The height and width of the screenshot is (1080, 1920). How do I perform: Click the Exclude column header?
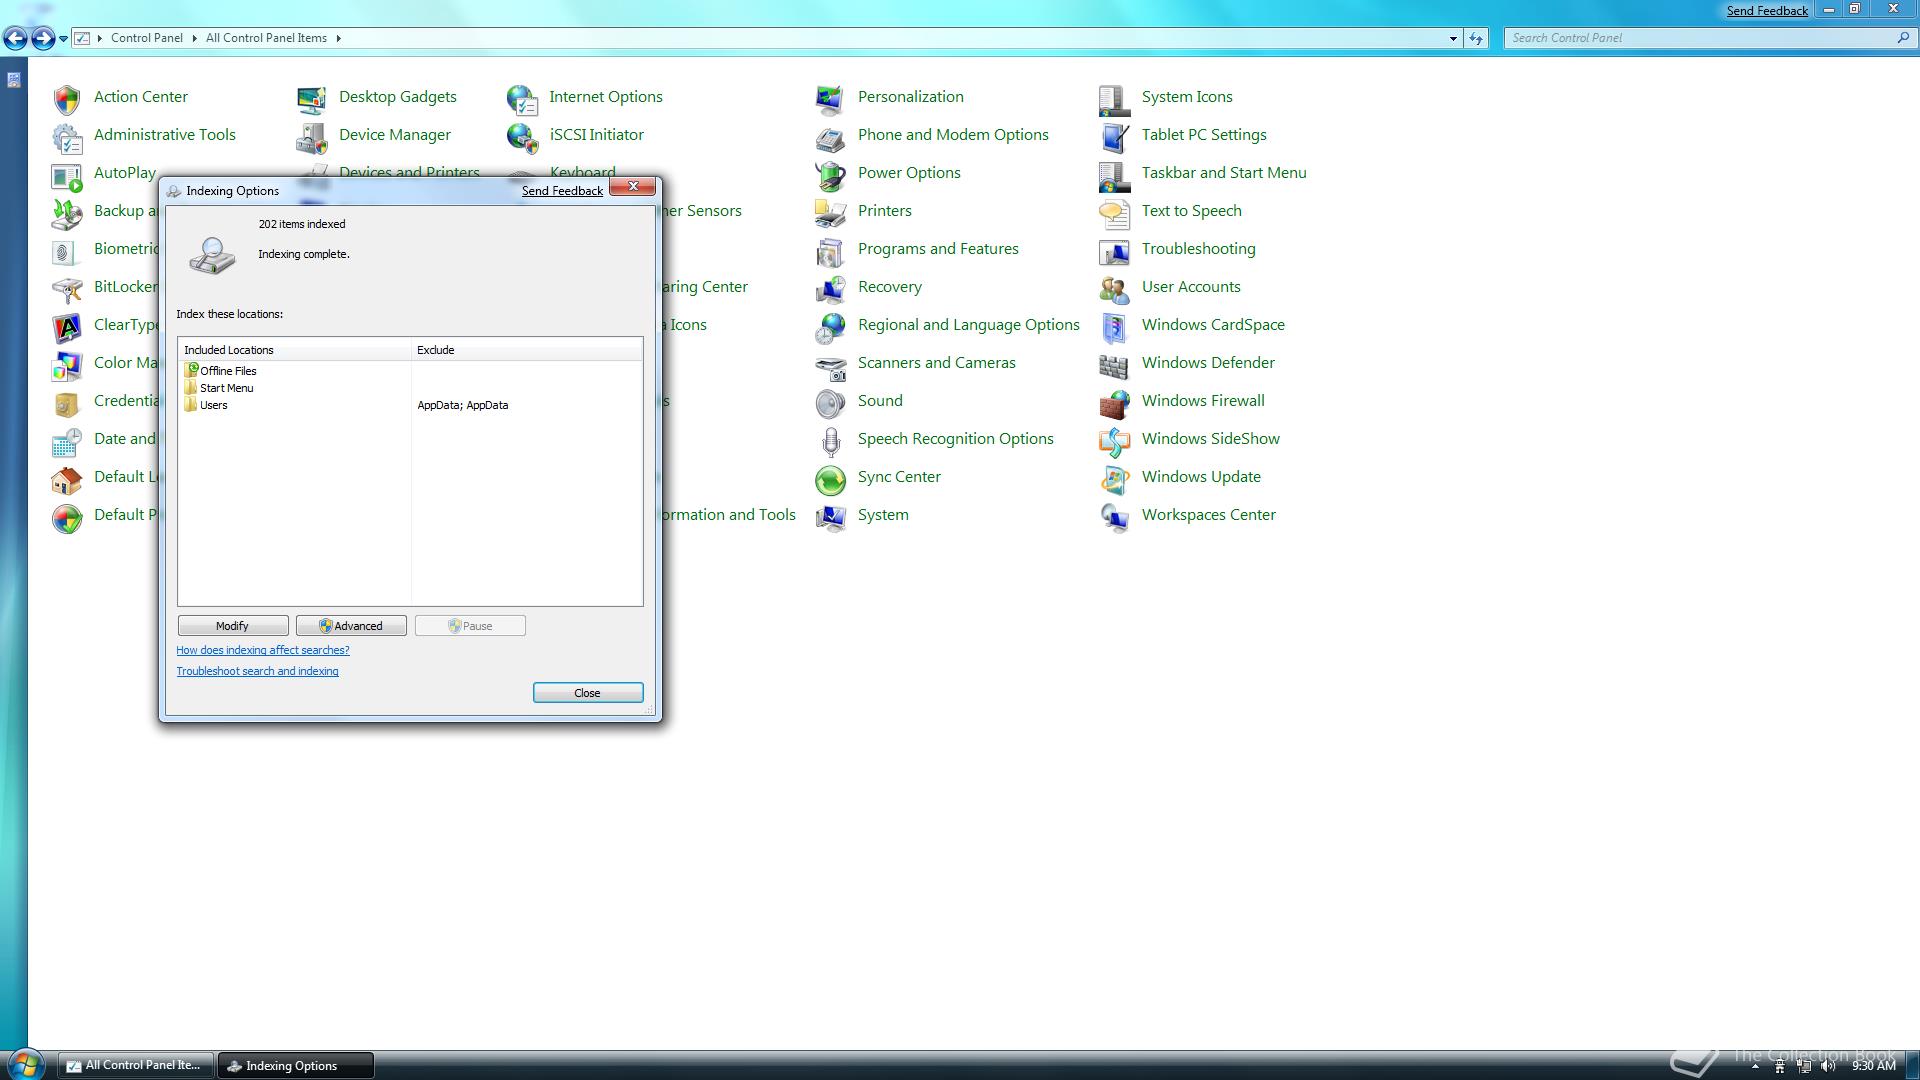527,350
